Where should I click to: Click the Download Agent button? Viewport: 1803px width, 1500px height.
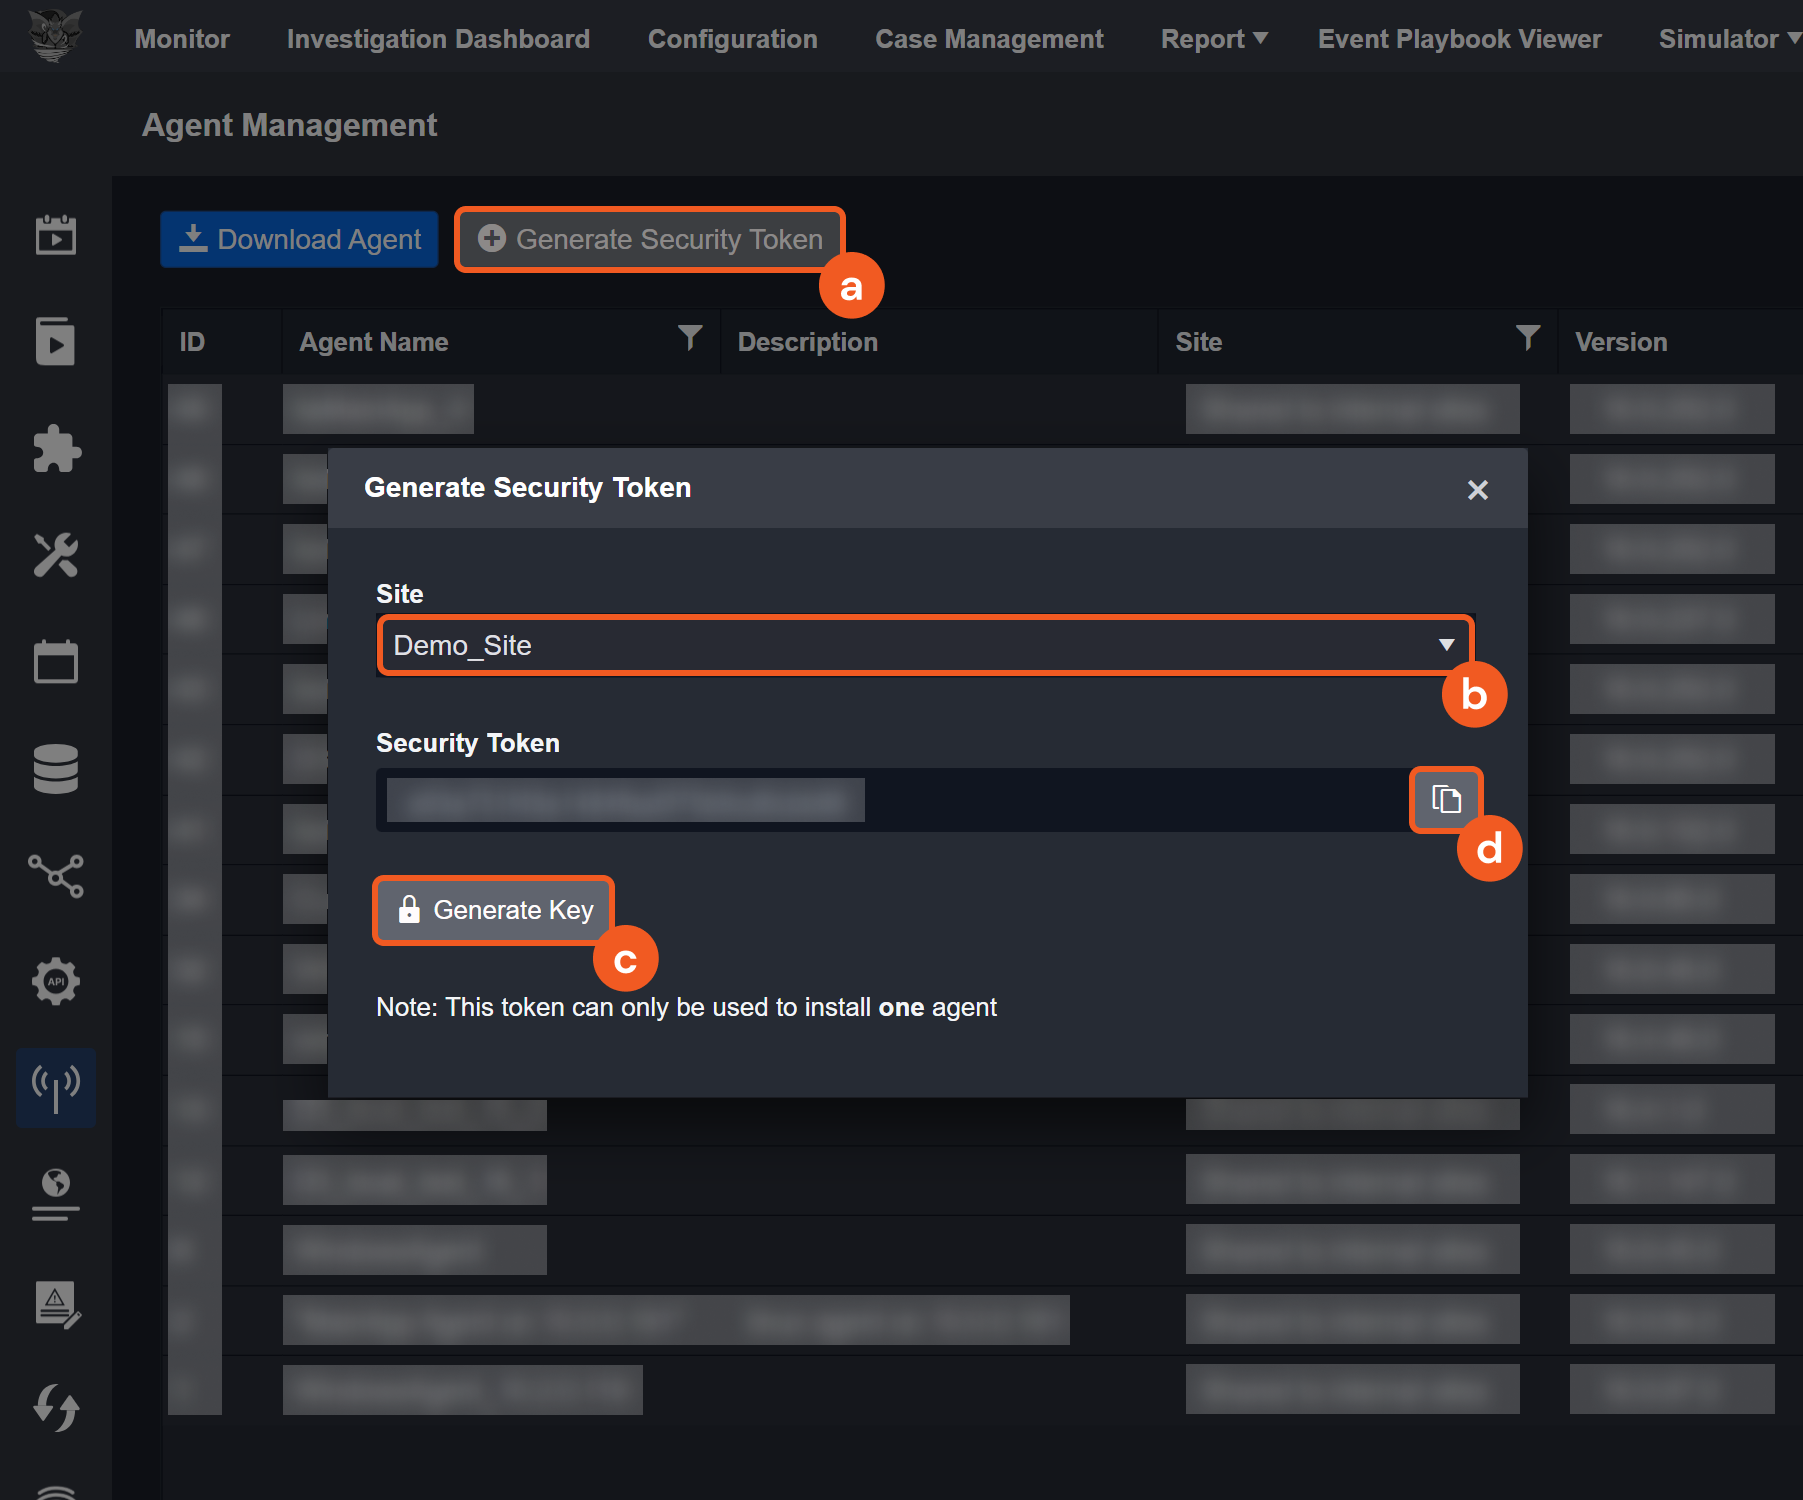click(299, 239)
